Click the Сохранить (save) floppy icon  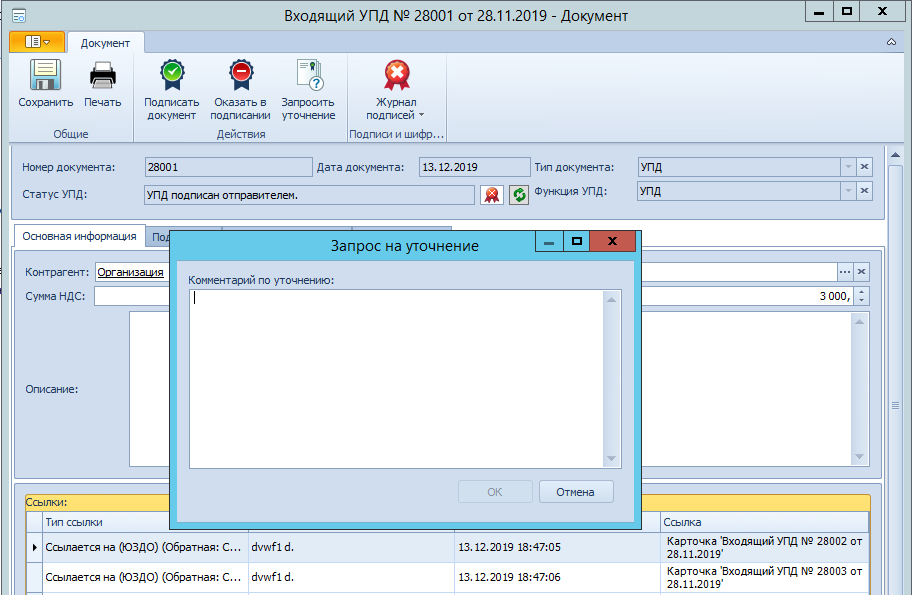tap(45, 75)
